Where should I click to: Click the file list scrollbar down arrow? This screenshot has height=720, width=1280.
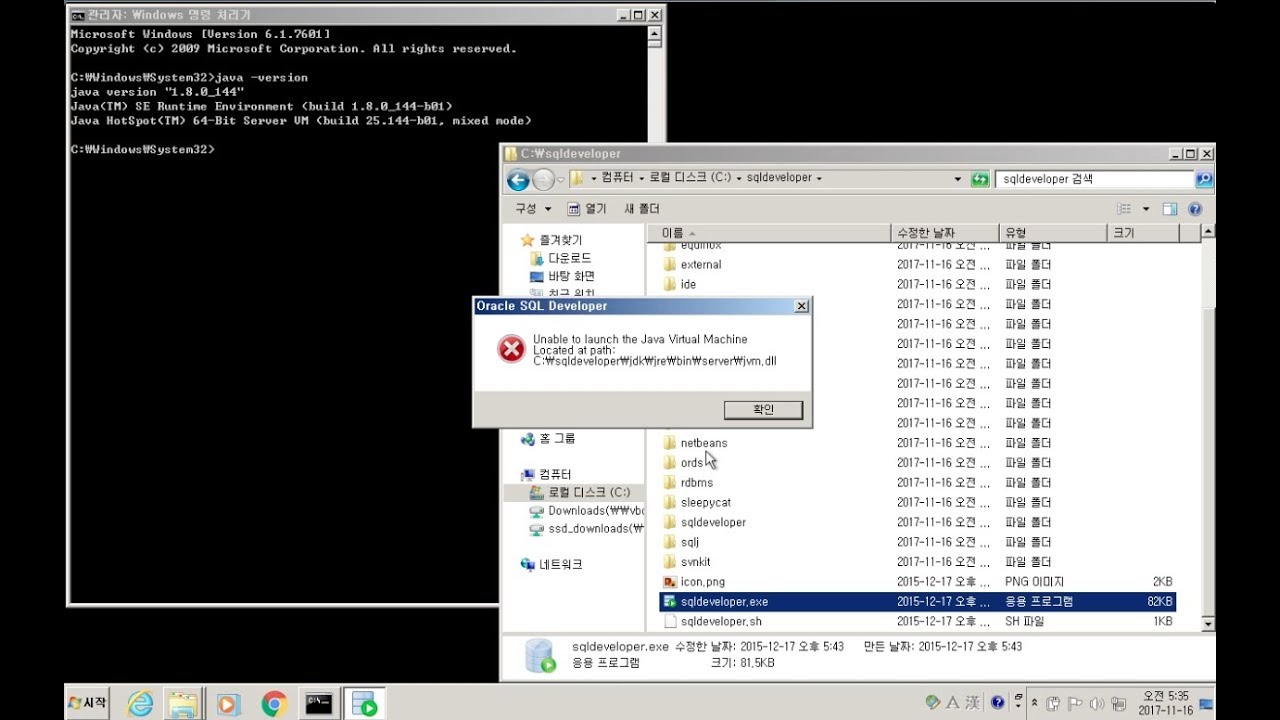coord(1208,623)
